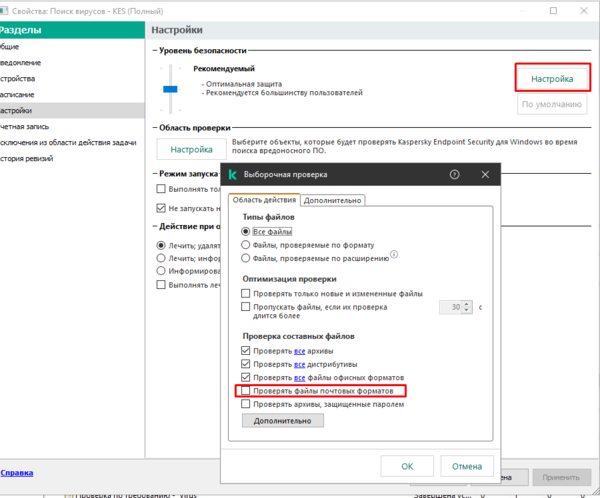The width and height of the screenshot is (600, 498).
Task: Close the Выборочная проверка dialog with X
Action: pyautogui.click(x=485, y=175)
